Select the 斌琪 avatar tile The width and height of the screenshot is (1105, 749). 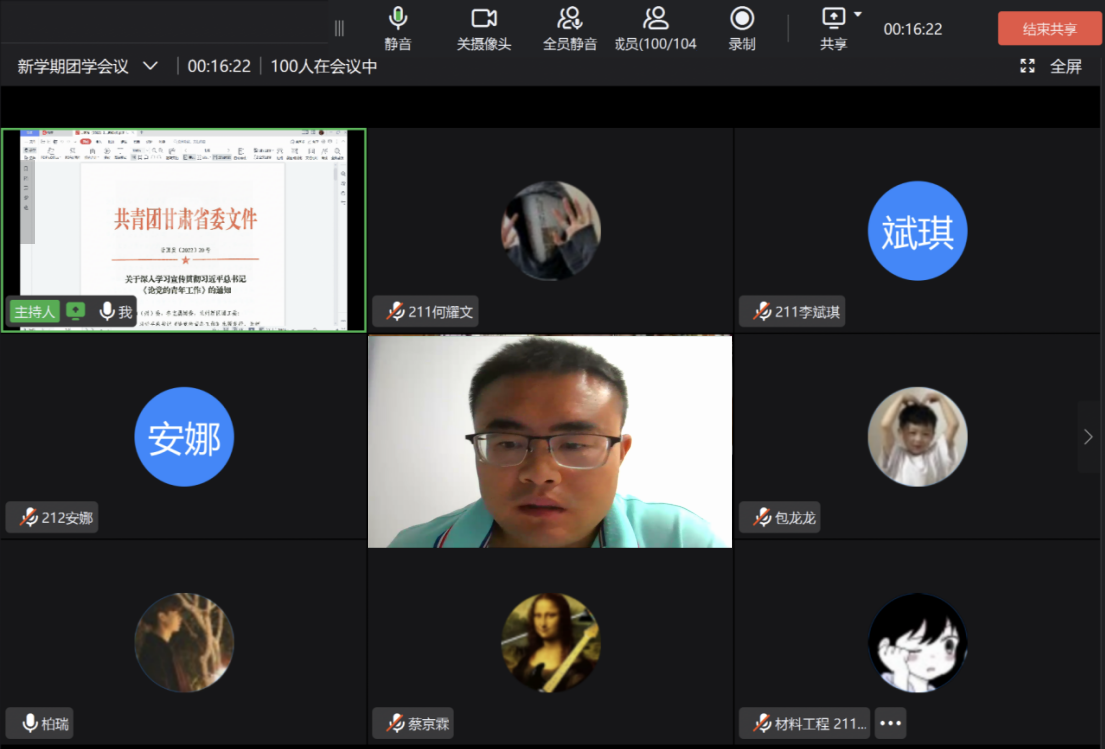click(917, 231)
